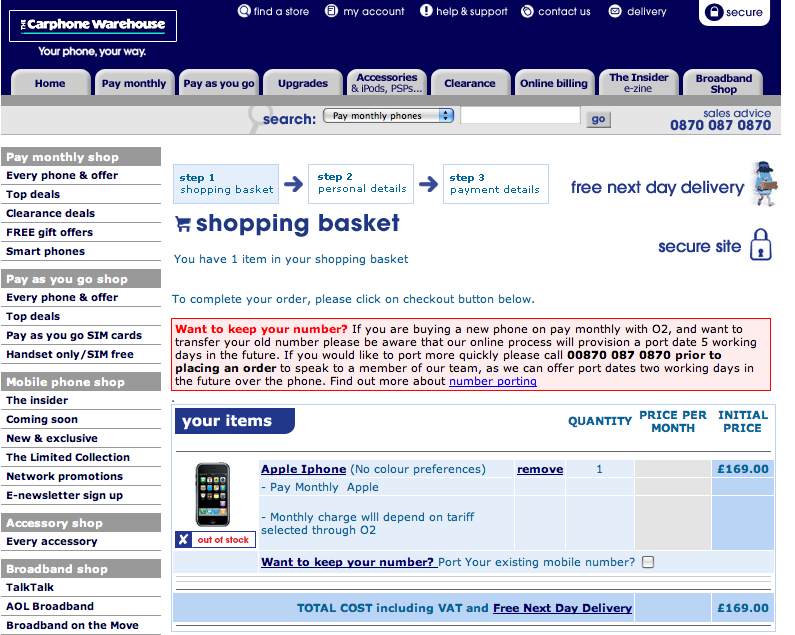Screen dimensions: 795x635
Task: Click the search text field
Action: point(520,115)
